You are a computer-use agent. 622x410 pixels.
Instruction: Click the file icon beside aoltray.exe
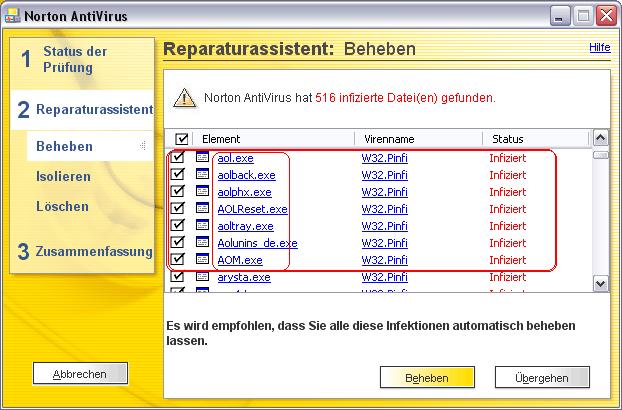tap(203, 226)
